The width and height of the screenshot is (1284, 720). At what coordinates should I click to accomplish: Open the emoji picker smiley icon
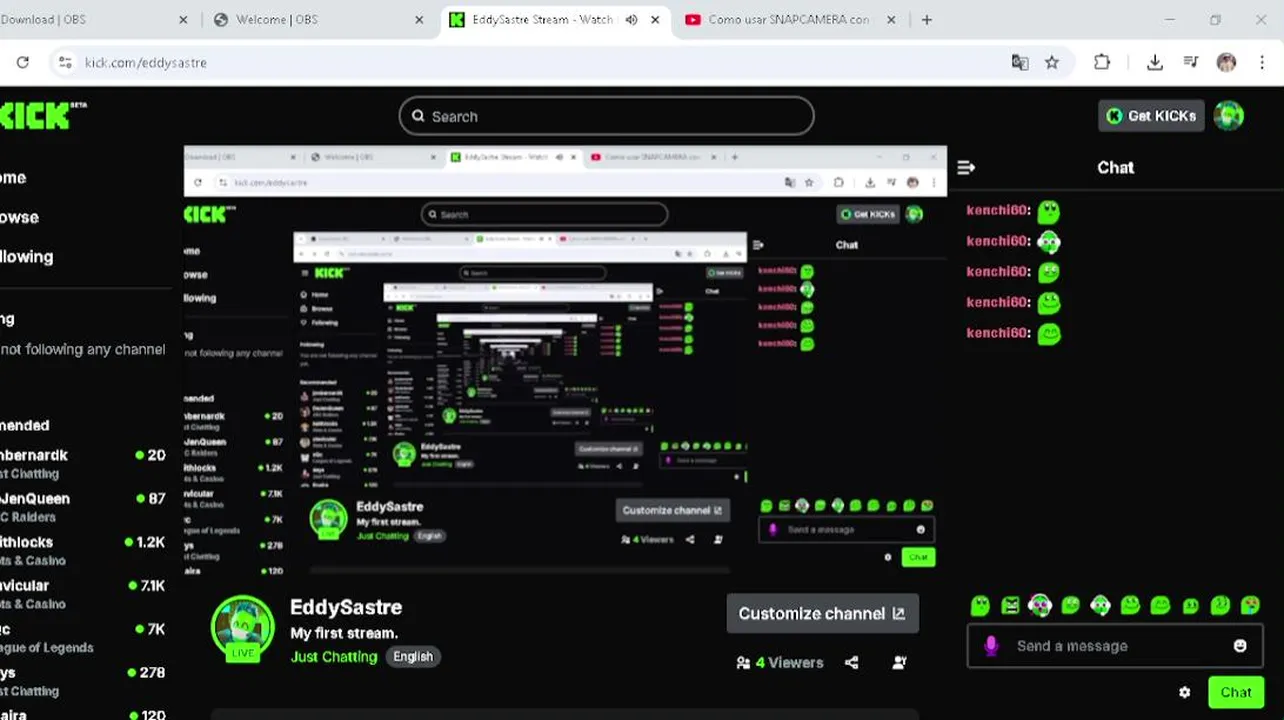[x=1240, y=646]
